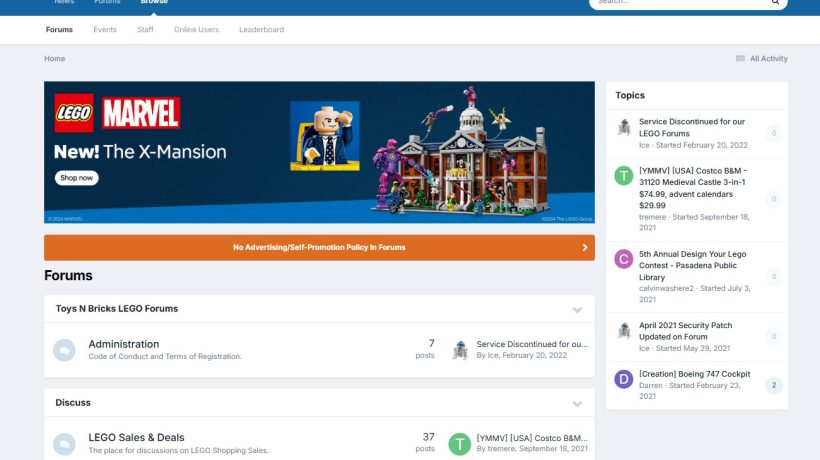Image resolution: width=820 pixels, height=460 pixels.
Task: Open LEGO Sales & Deals forum link
Action: pos(136,438)
